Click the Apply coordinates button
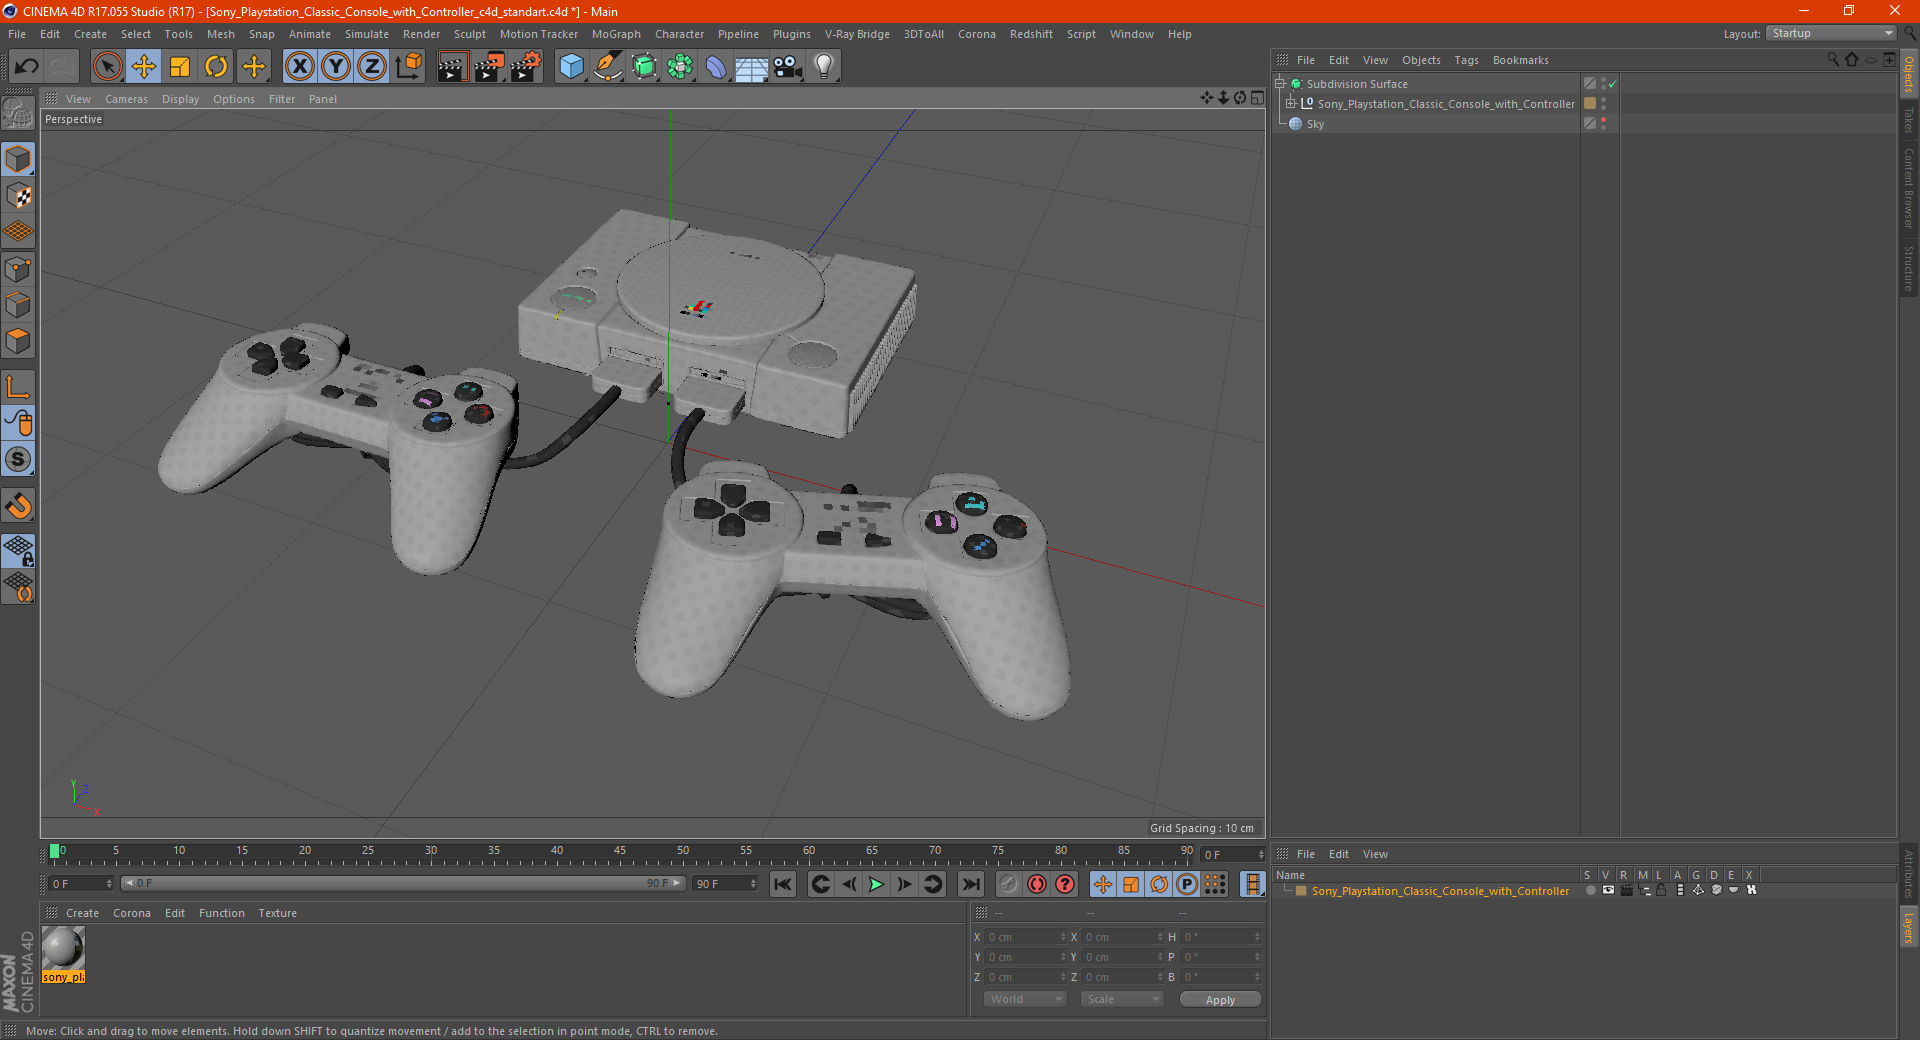The image size is (1920, 1040). pyautogui.click(x=1220, y=1000)
